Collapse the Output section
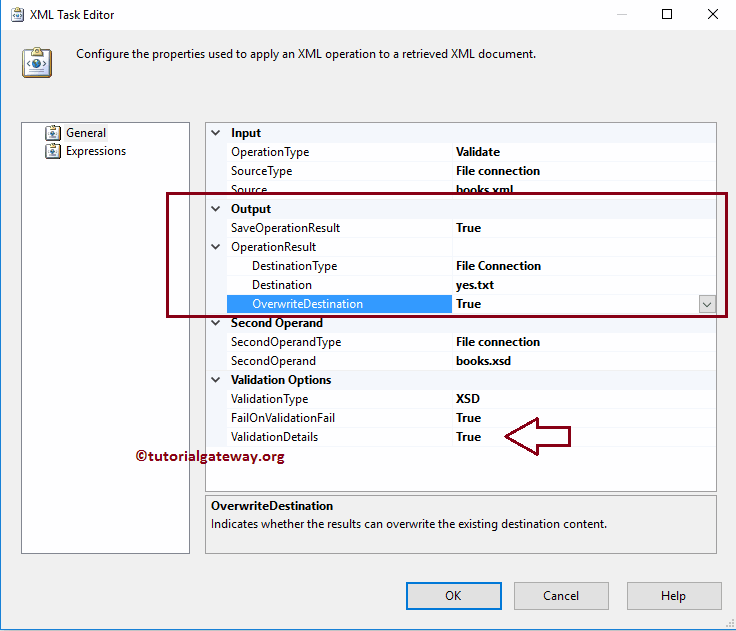Viewport: 736px width, 631px height. (216, 209)
